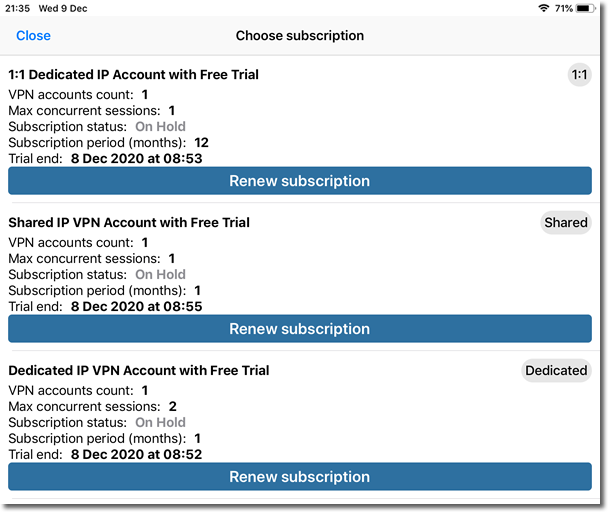This screenshot has width=608, height=512.
Task: Tap trial end date 8 Dec 2020 08:52
Action: pyautogui.click(x=137, y=454)
